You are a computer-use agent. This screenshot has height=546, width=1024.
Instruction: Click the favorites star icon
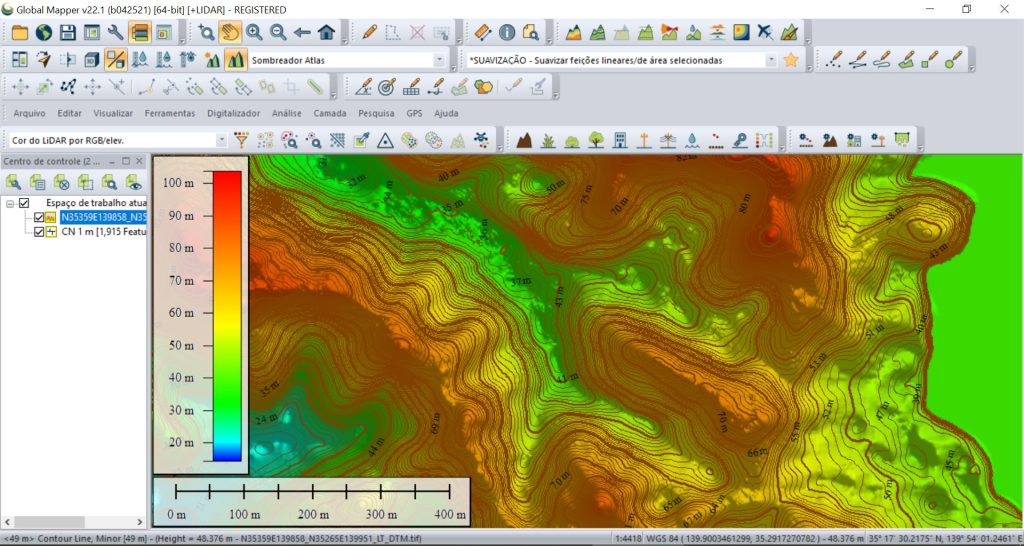click(x=791, y=60)
